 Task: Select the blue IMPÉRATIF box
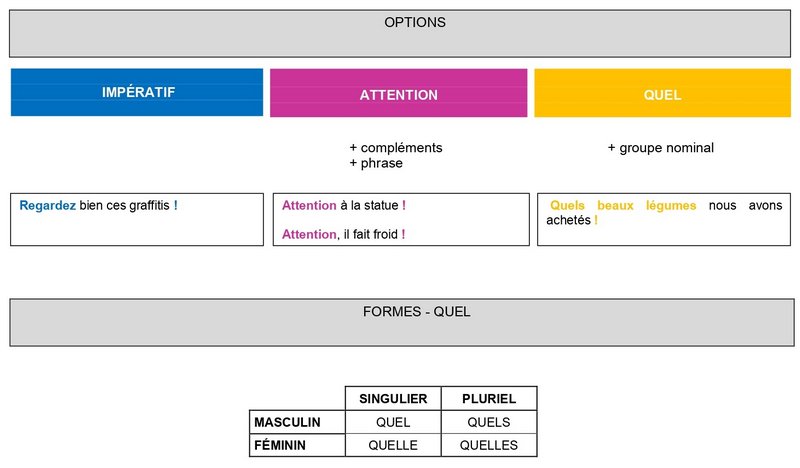point(138,92)
